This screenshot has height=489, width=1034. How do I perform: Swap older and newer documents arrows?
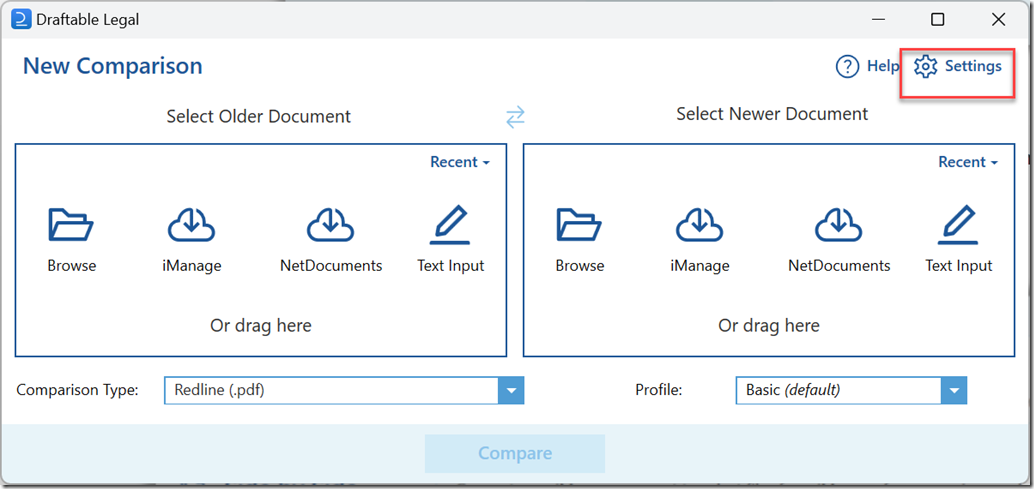point(515,117)
